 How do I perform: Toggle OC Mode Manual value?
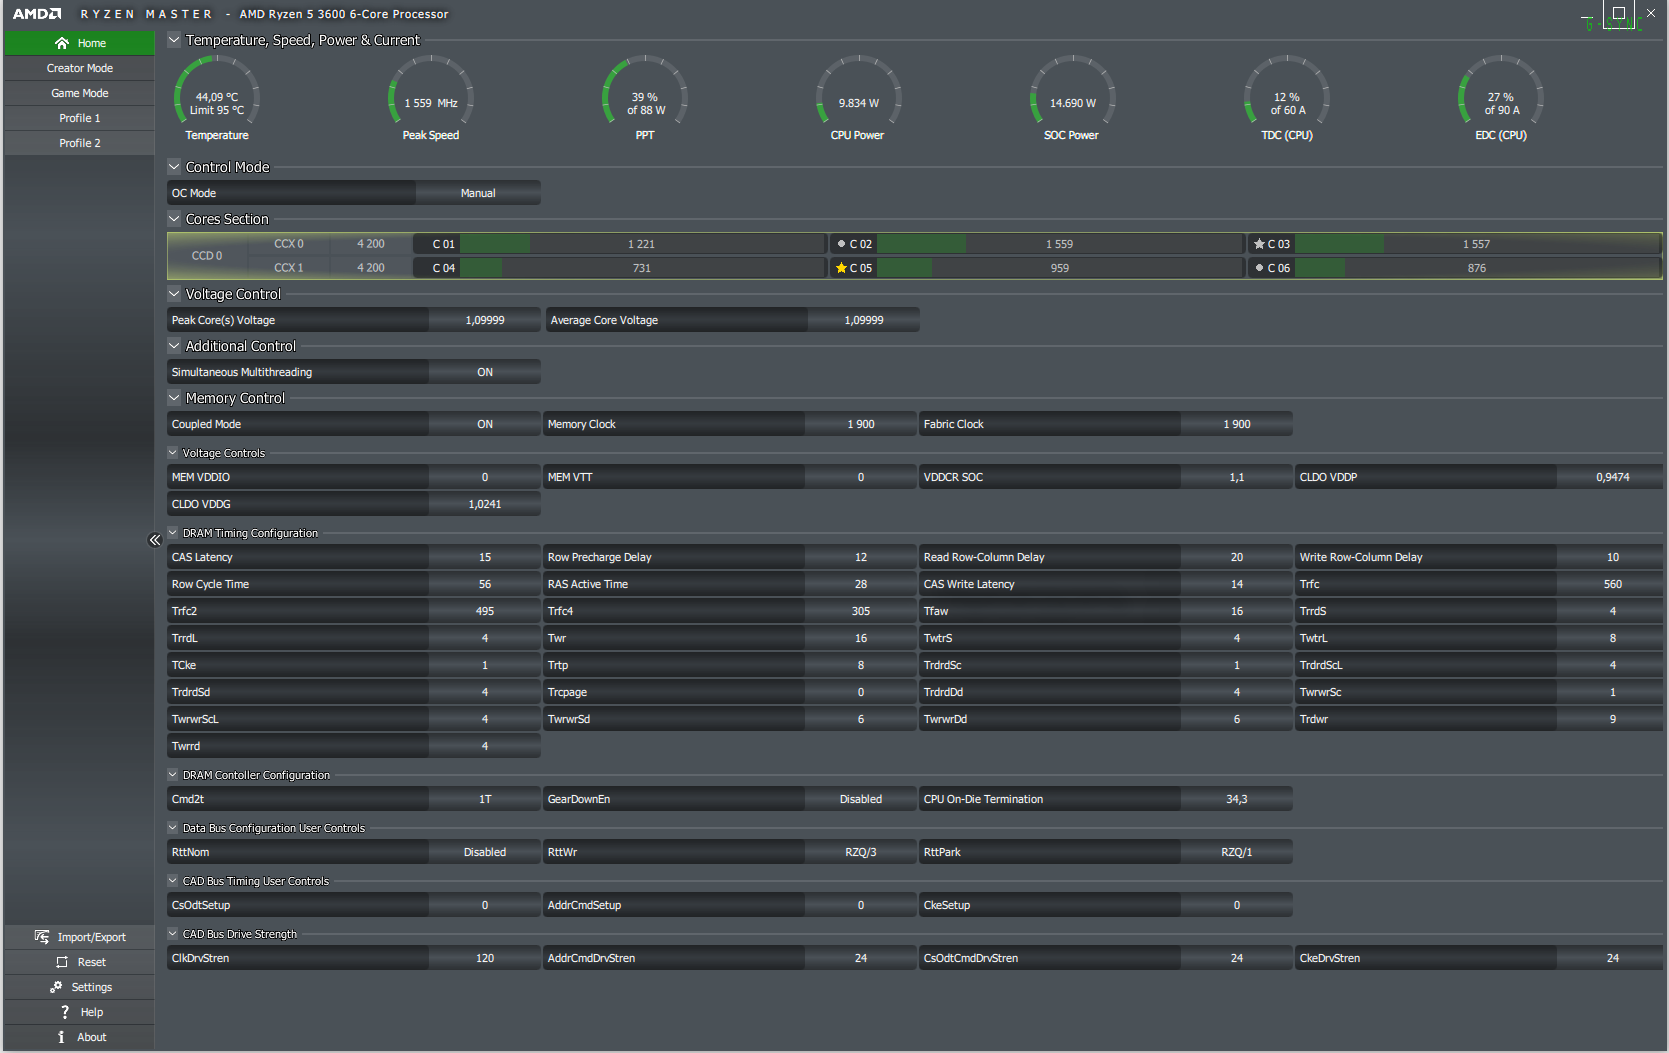(478, 193)
